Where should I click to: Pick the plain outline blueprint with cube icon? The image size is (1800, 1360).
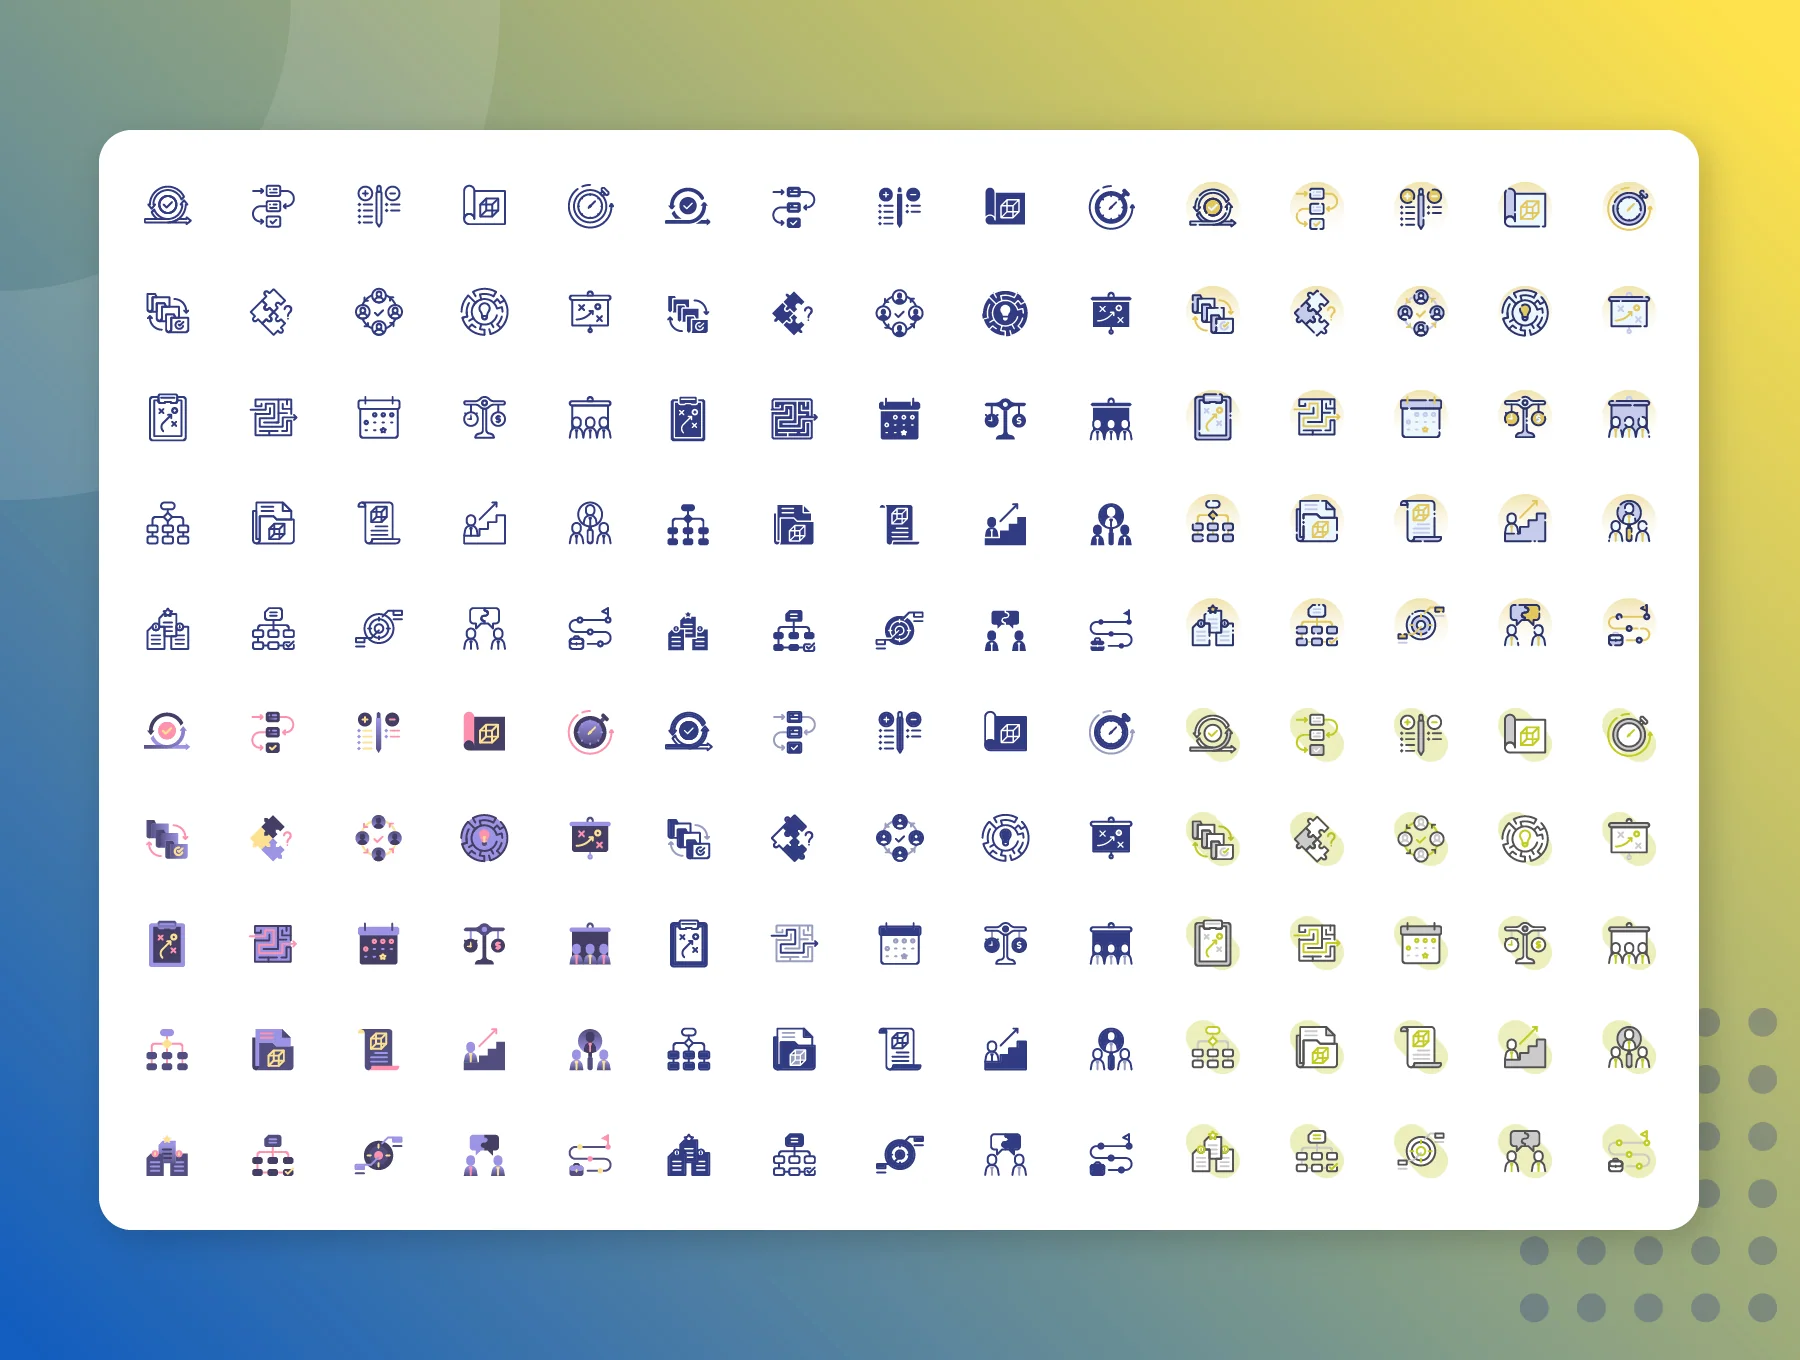484,206
